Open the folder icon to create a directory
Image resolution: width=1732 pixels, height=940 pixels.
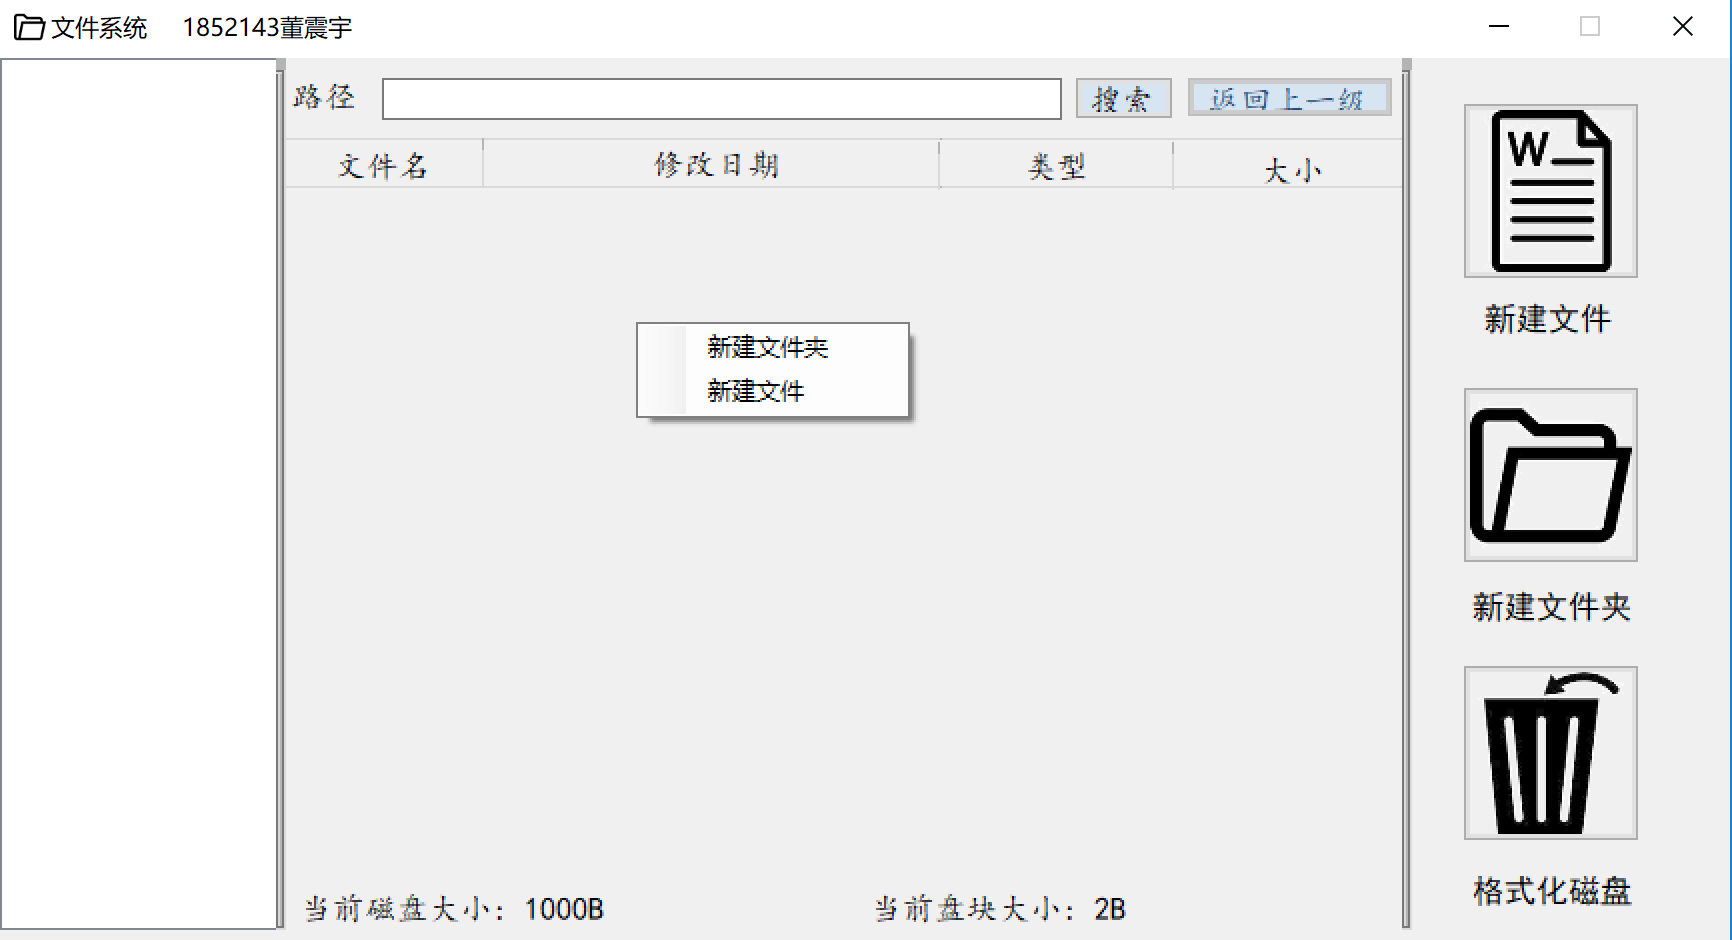pos(1549,475)
